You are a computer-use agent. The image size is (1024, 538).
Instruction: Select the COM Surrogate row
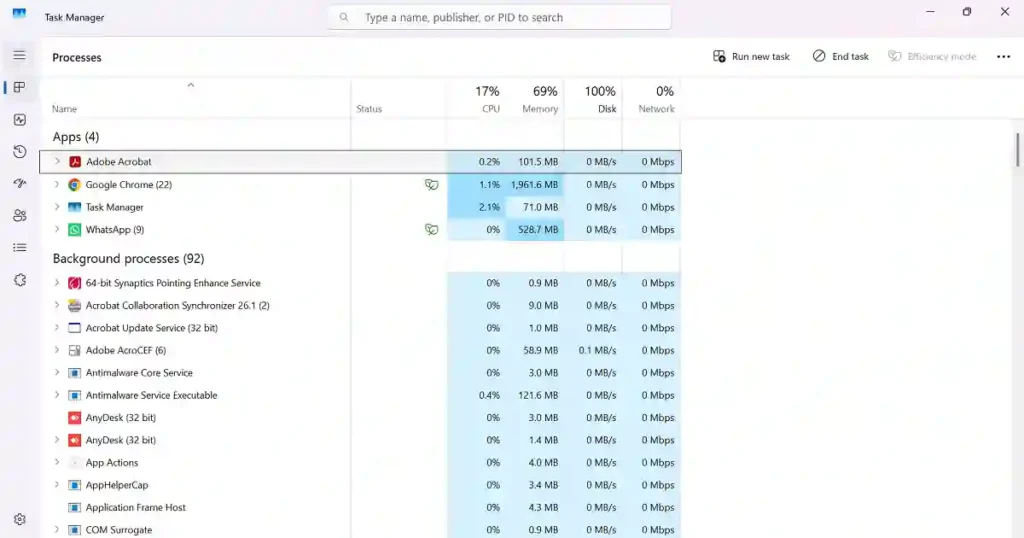point(360,530)
